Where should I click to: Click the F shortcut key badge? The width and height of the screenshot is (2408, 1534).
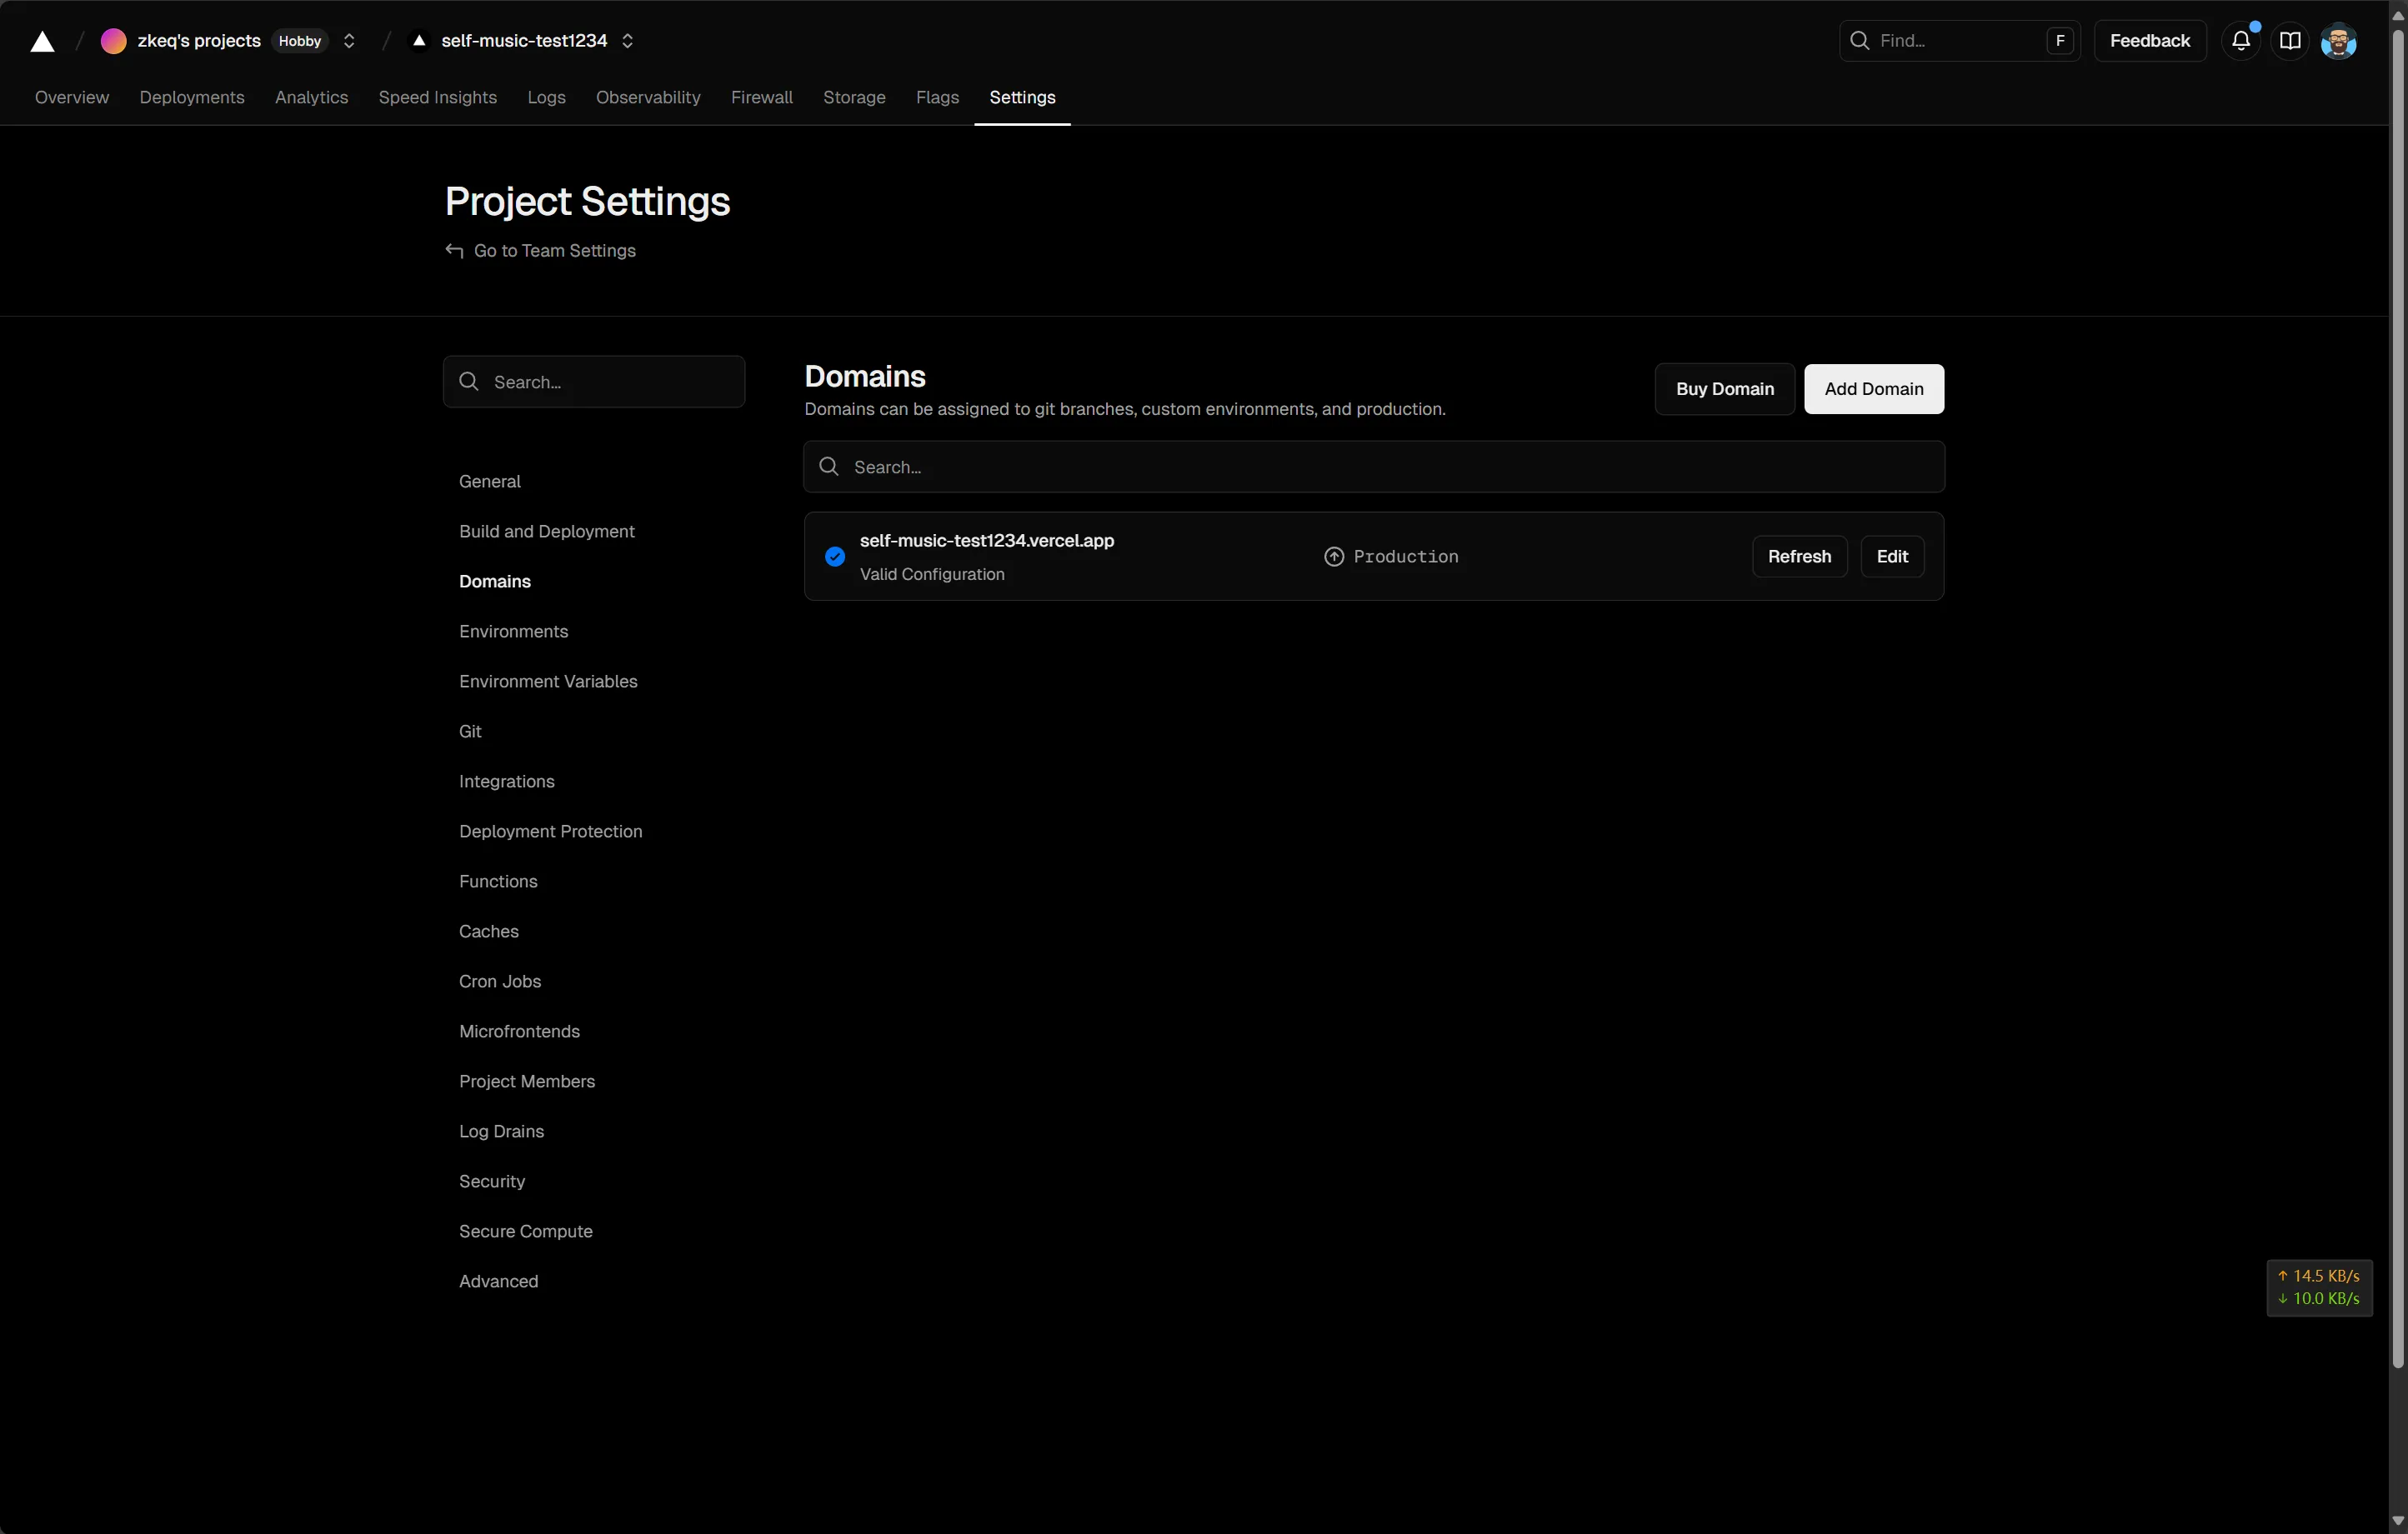(x=2059, y=41)
